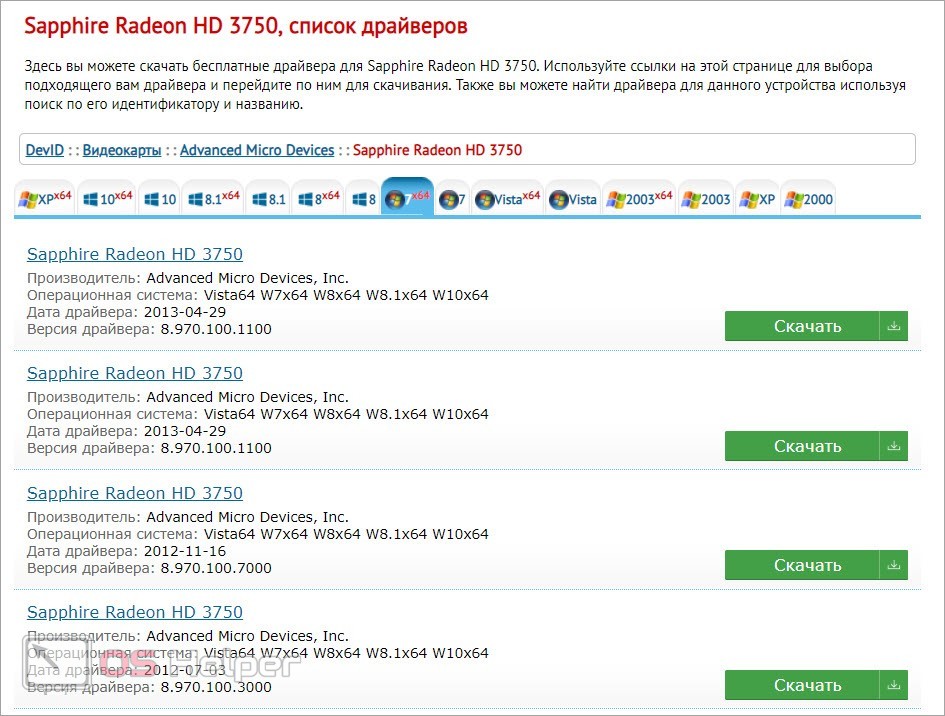The width and height of the screenshot is (945, 716).
Task: Click version text 8.970.100.7000
Action: (216, 568)
